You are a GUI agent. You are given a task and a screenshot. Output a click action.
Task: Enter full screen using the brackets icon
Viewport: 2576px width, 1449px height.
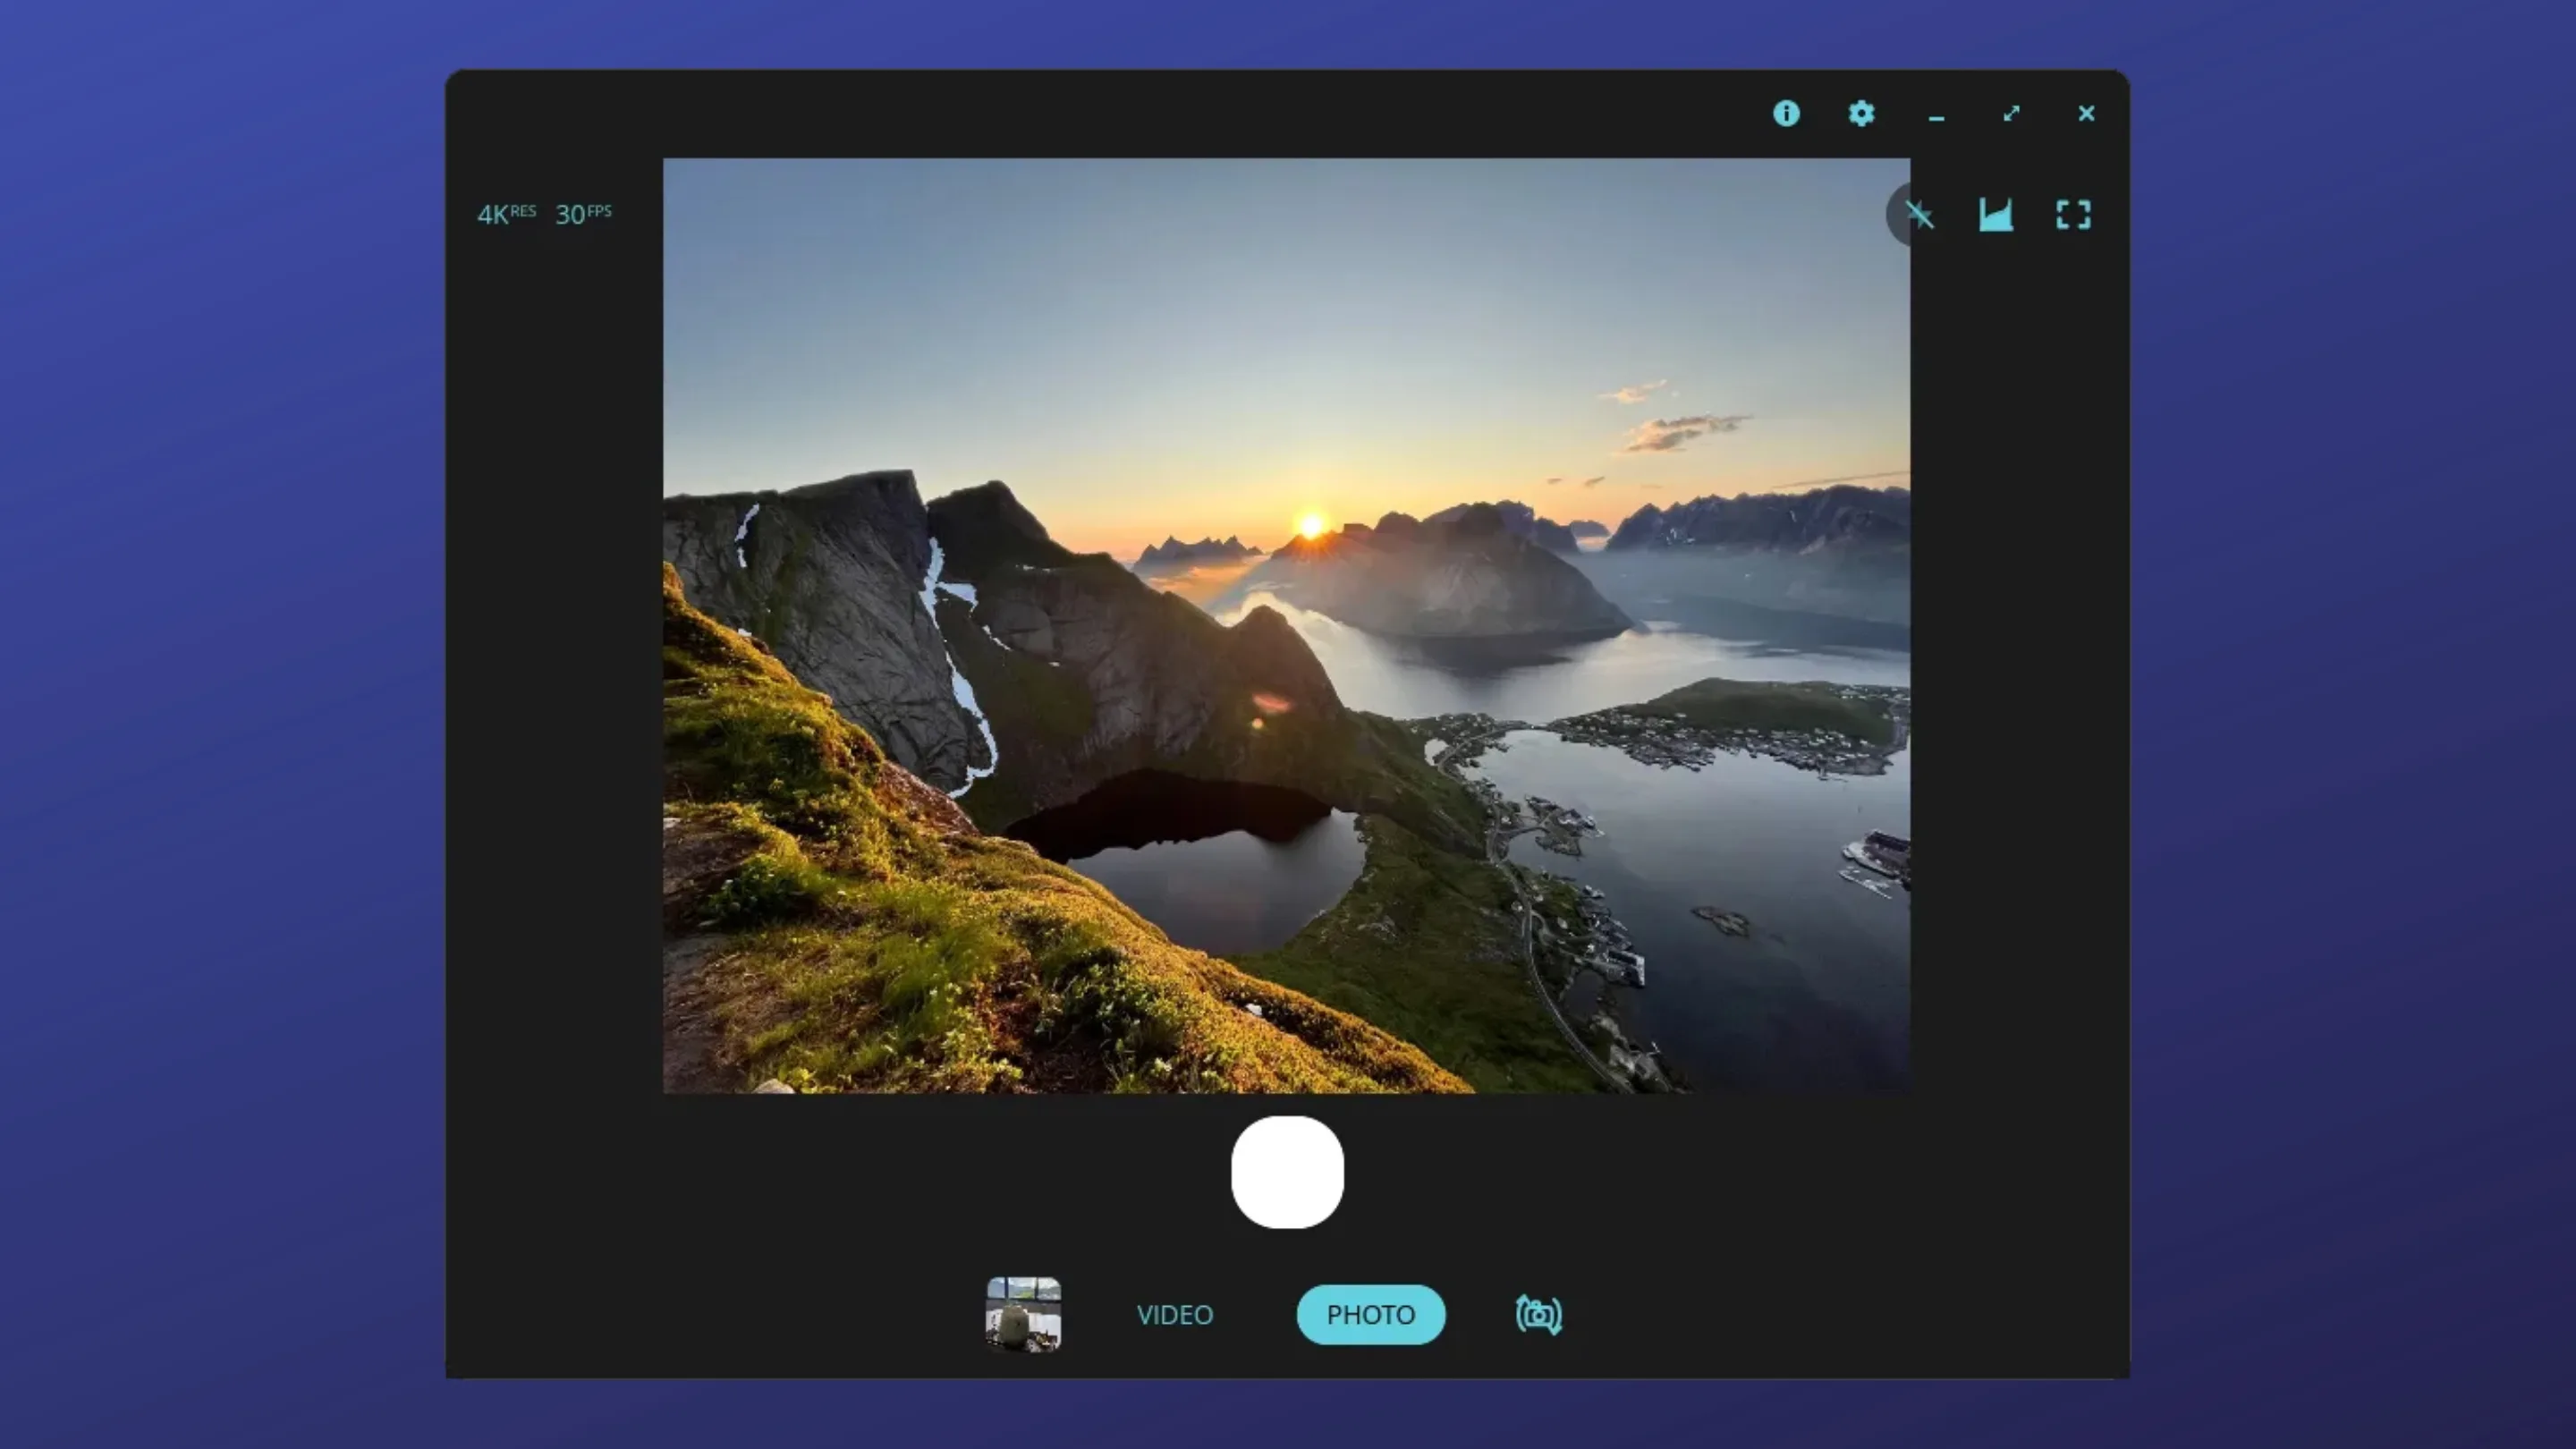click(x=2073, y=215)
